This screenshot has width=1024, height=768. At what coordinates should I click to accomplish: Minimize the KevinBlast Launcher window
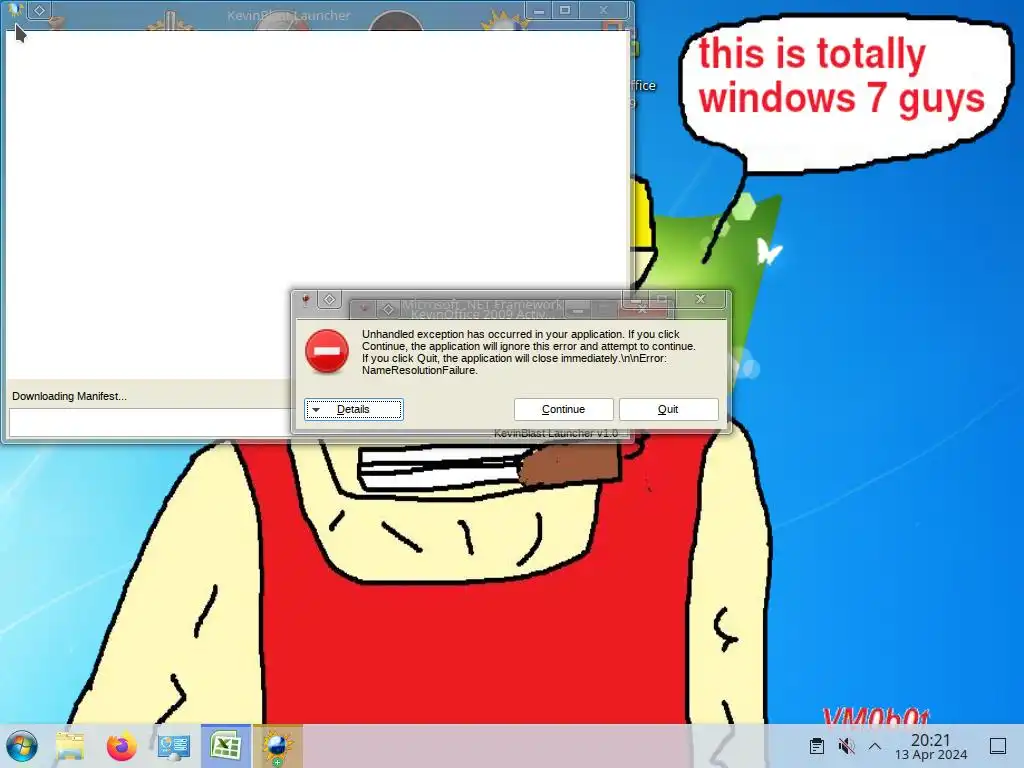pyautogui.click(x=539, y=10)
